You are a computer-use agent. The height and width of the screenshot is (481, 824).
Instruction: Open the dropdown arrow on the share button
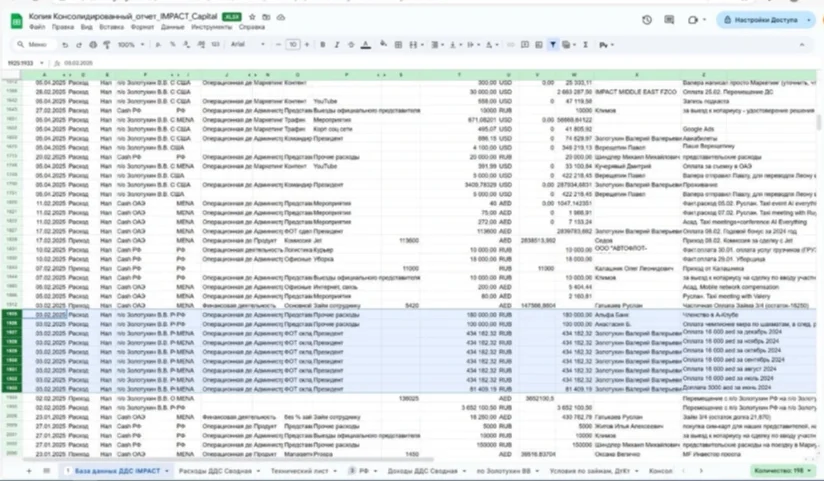click(x=809, y=20)
